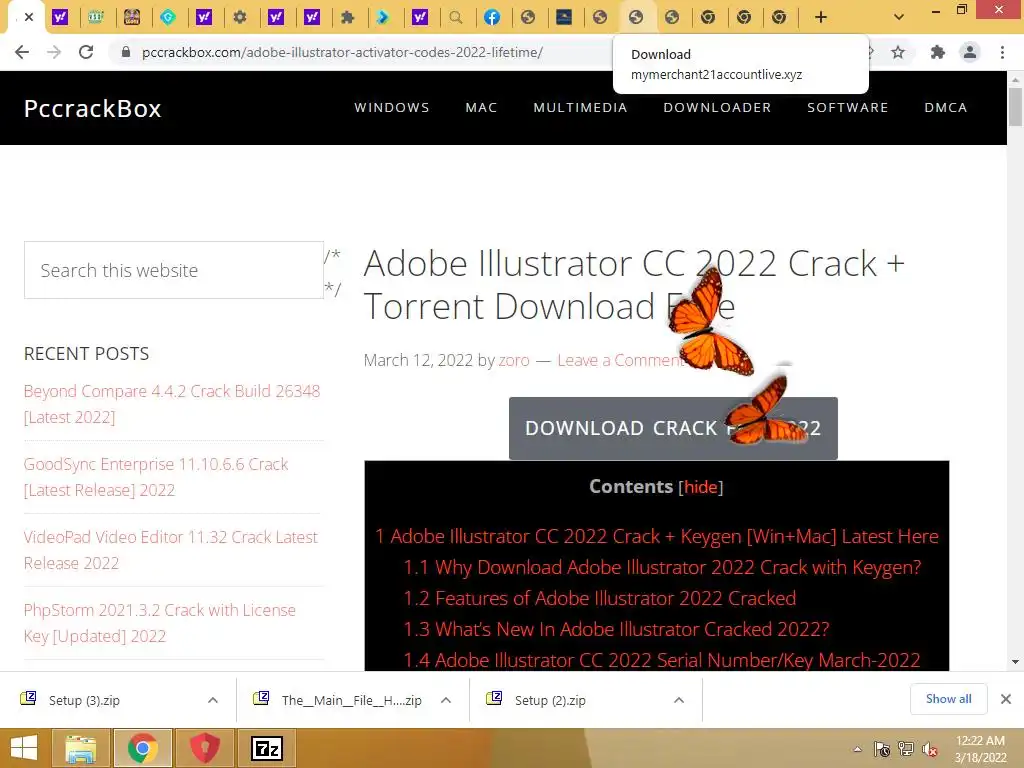Screen dimensions: 1024x768
Task: View site info via padlock icon
Action: click(126, 52)
